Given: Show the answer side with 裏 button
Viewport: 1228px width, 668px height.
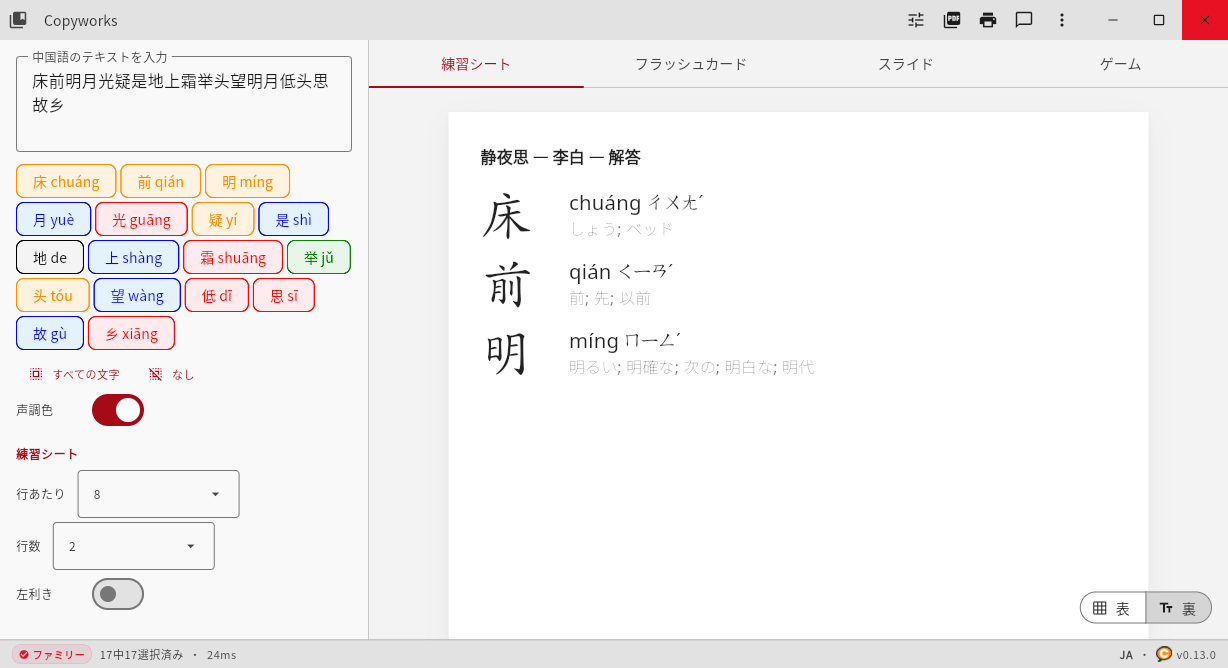Looking at the screenshot, I should (1179, 608).
